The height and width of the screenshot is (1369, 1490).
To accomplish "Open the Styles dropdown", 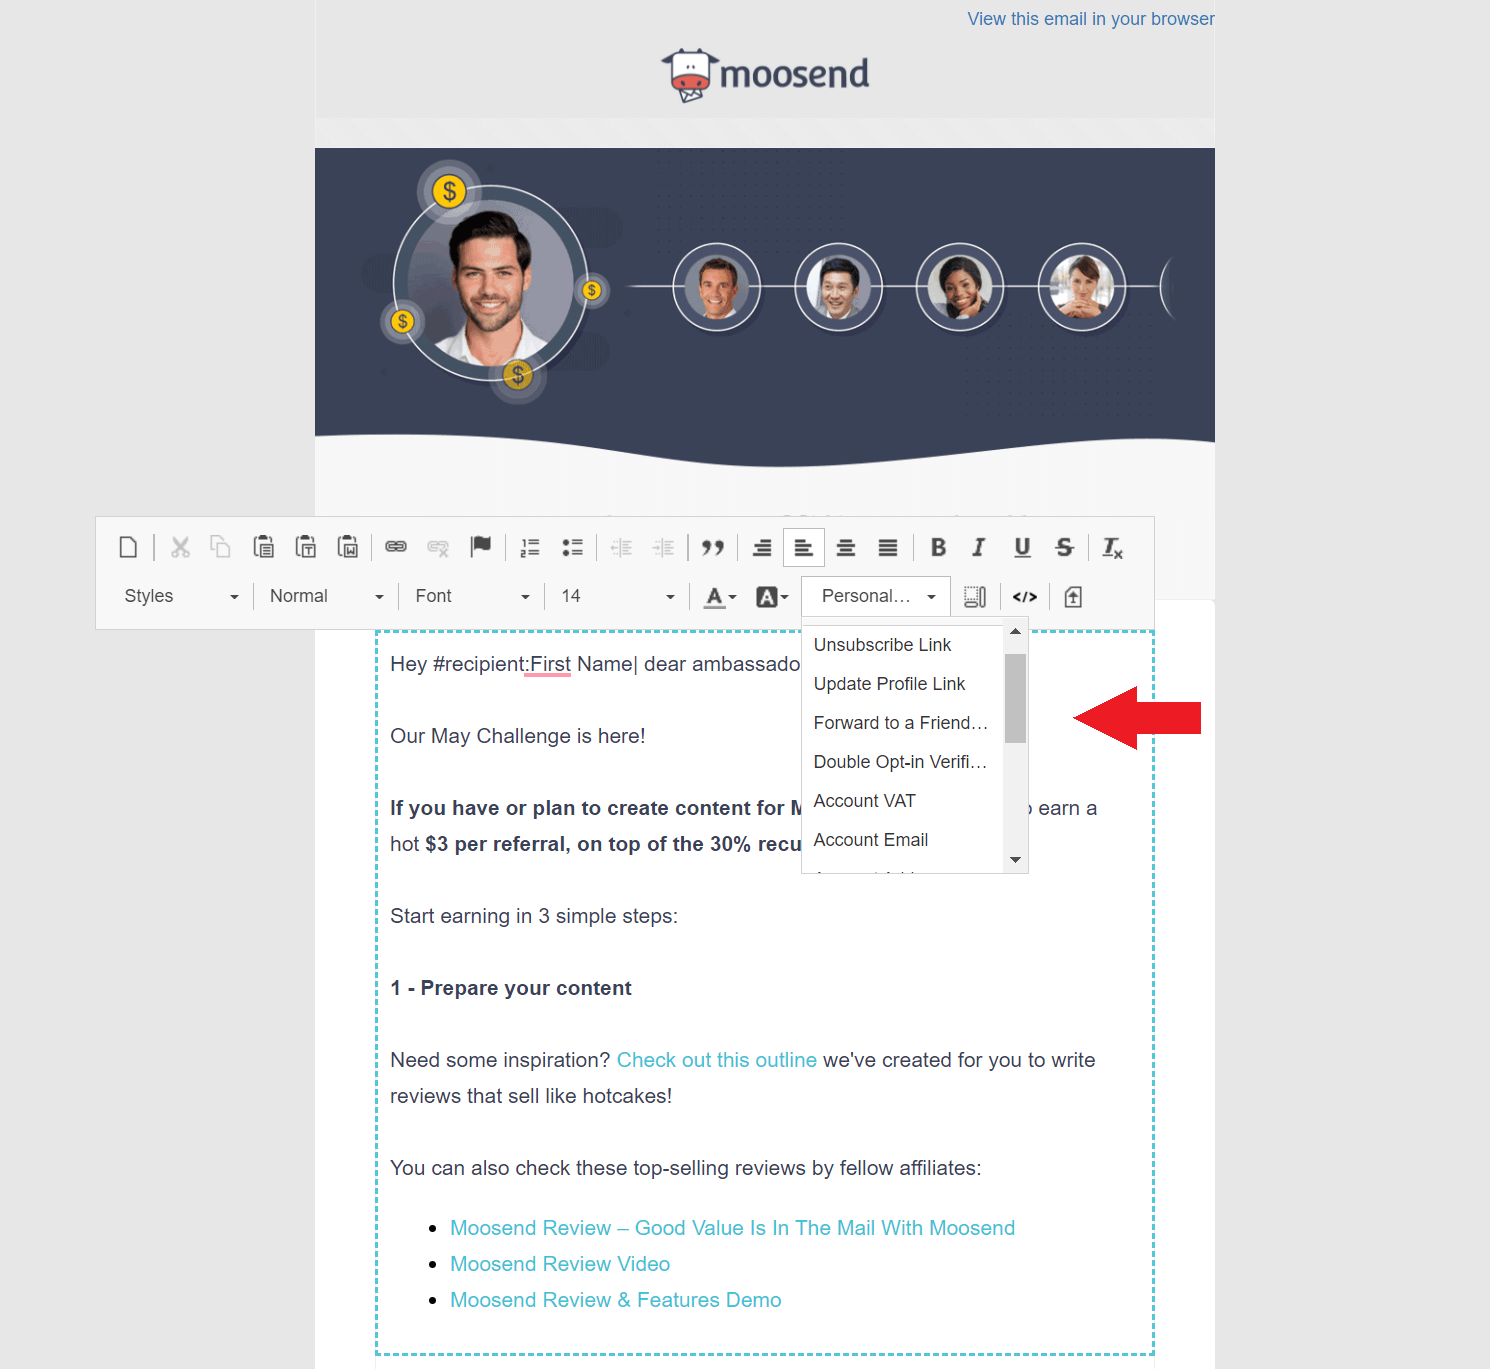I will [180, 596].
